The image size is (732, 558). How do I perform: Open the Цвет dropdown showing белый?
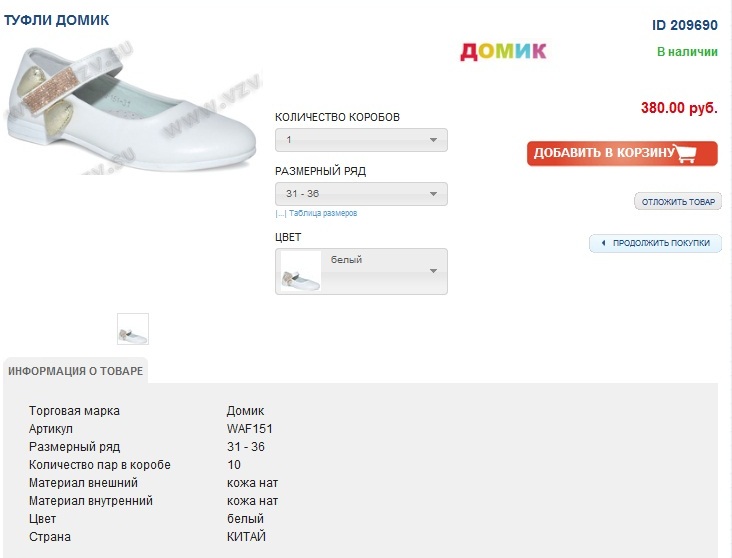click(x=375, y=271)
